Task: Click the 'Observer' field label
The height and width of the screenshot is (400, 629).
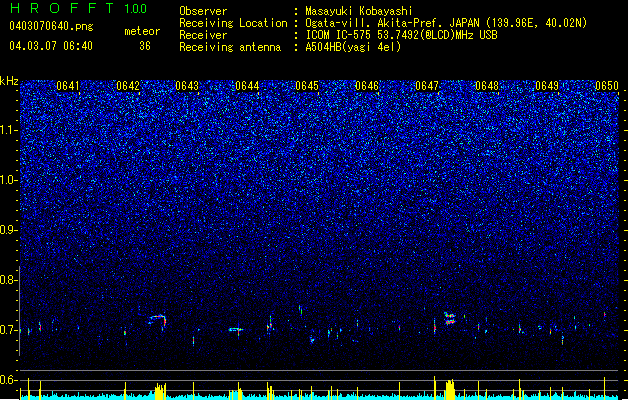Action: pos(203,11)
